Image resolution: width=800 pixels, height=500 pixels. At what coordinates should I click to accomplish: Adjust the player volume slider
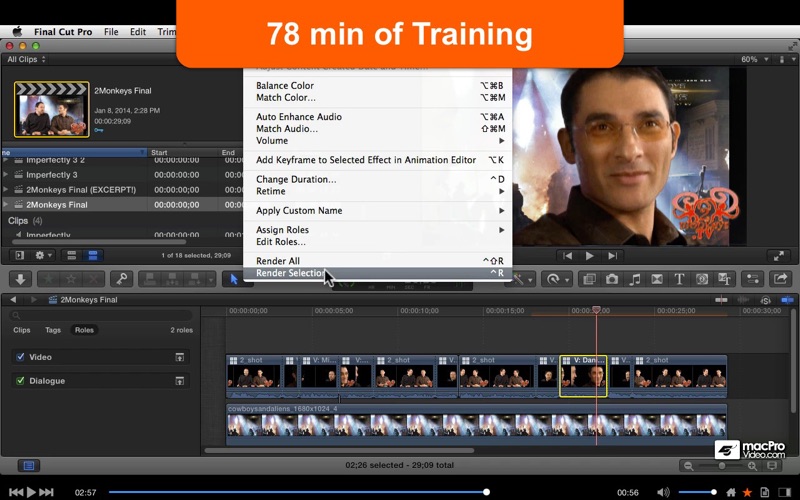(697, 492)
